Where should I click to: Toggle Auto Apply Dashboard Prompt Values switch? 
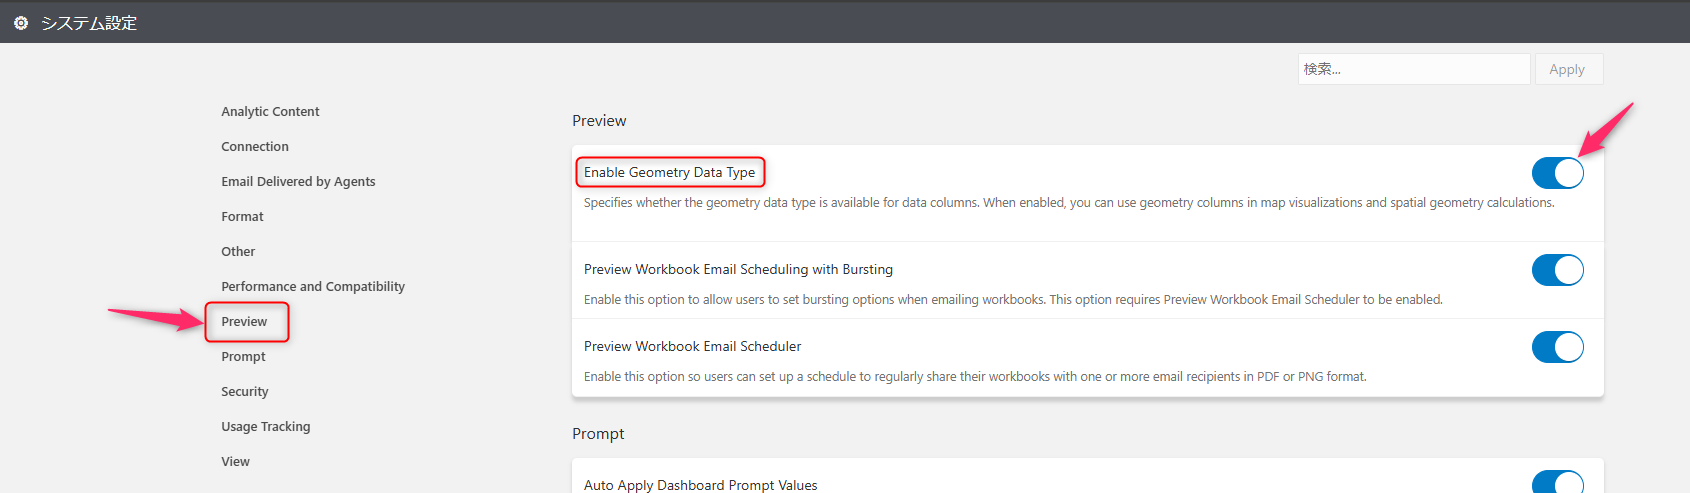coord(1557,483)
